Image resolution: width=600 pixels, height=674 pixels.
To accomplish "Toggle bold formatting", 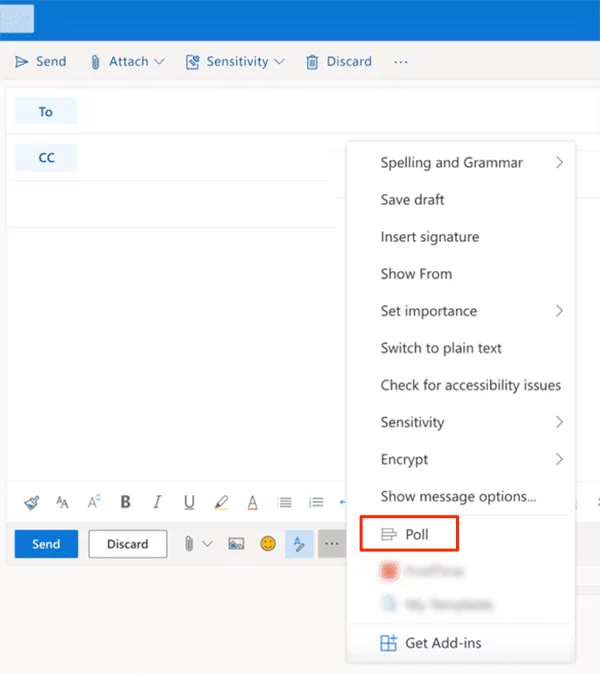I will (125, 502).
